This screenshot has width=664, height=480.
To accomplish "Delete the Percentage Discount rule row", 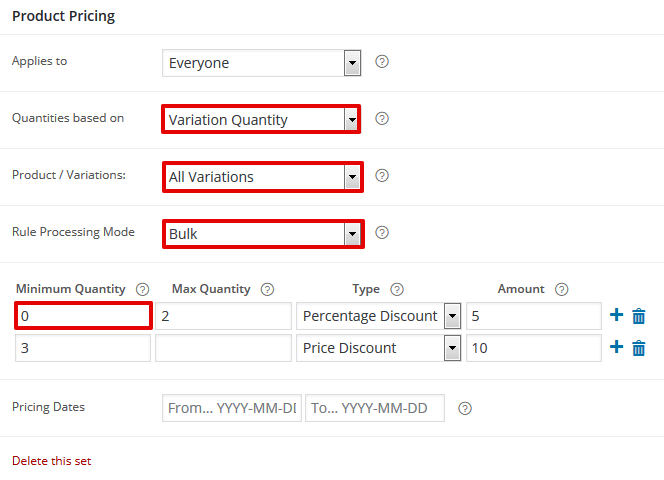I will [x=639, y=316].
